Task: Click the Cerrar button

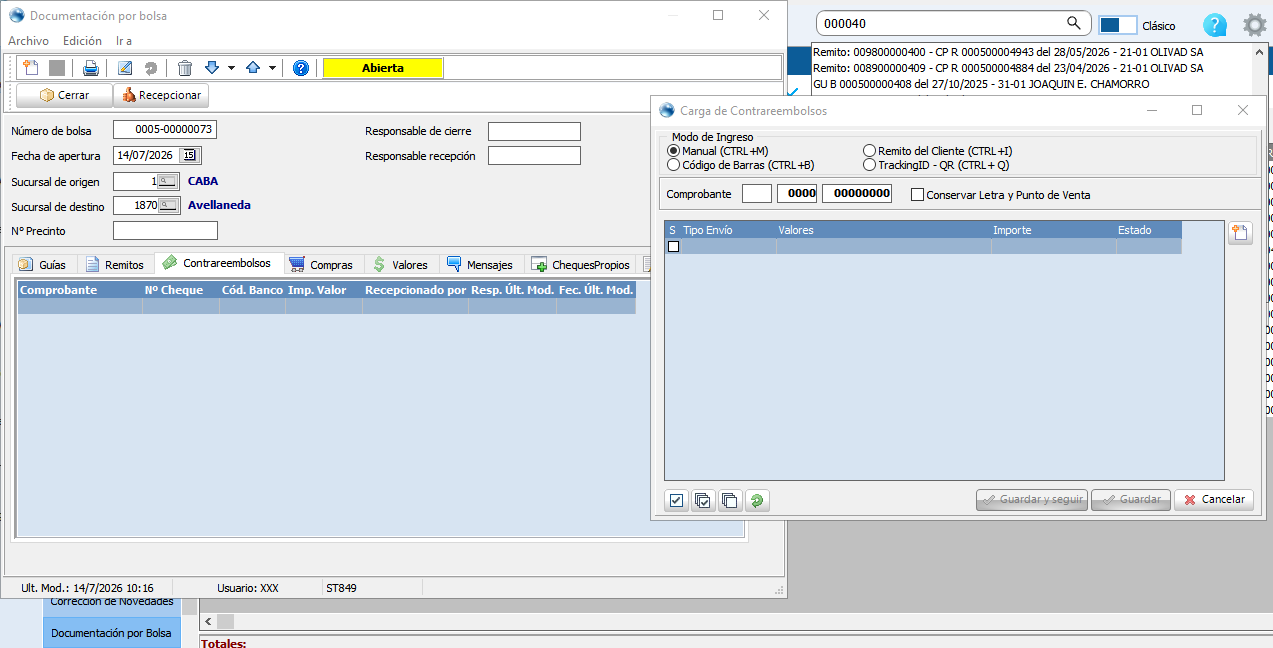Action: point(64,95)
